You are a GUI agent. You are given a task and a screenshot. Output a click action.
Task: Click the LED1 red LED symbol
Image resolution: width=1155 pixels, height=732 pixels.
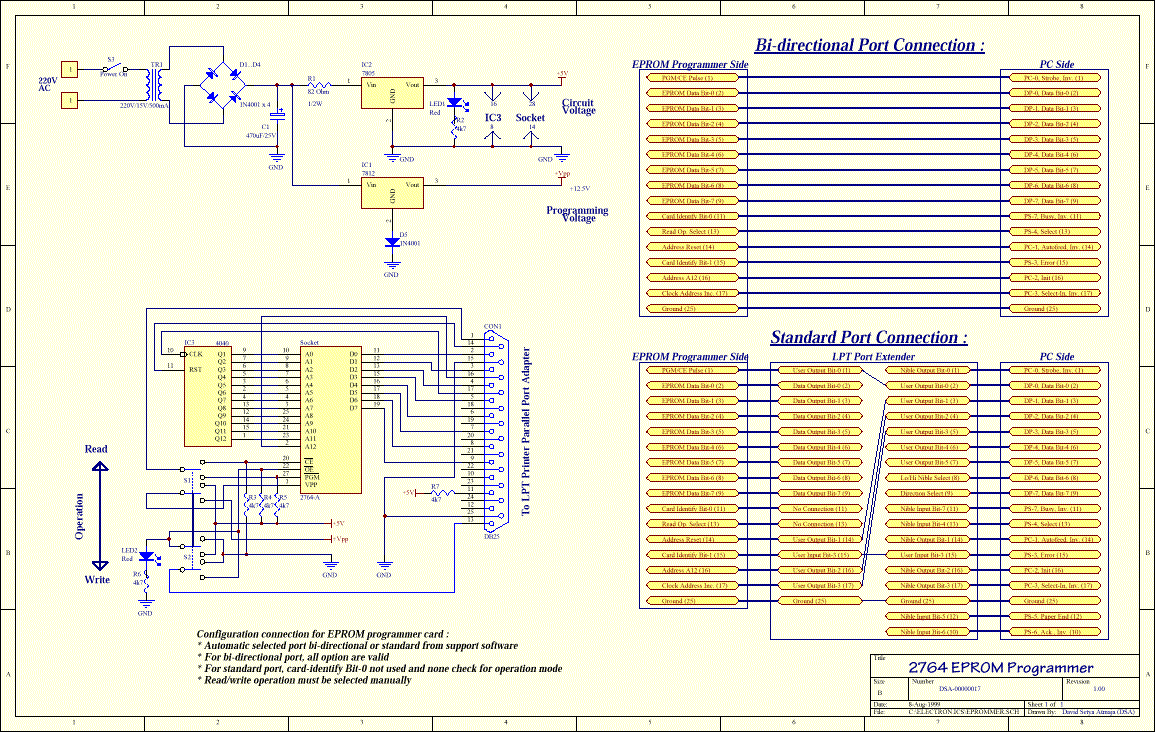click(455, 103)
